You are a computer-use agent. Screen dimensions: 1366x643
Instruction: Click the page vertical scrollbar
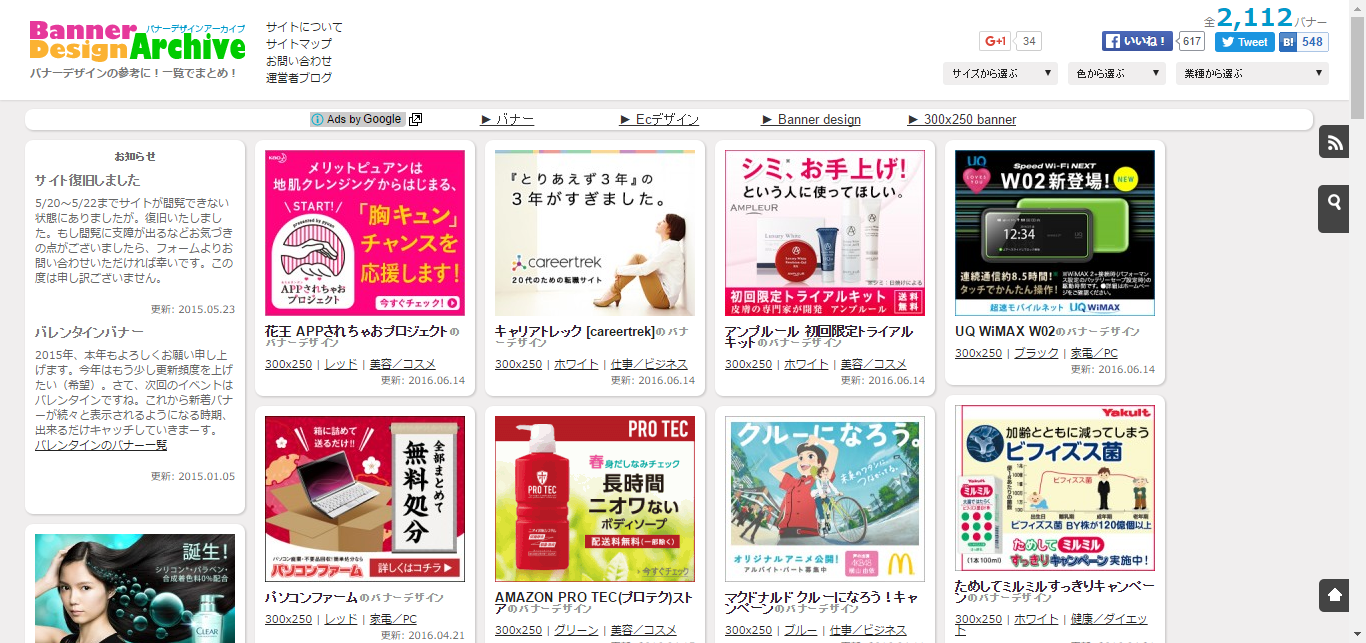tap(1357, 300)
